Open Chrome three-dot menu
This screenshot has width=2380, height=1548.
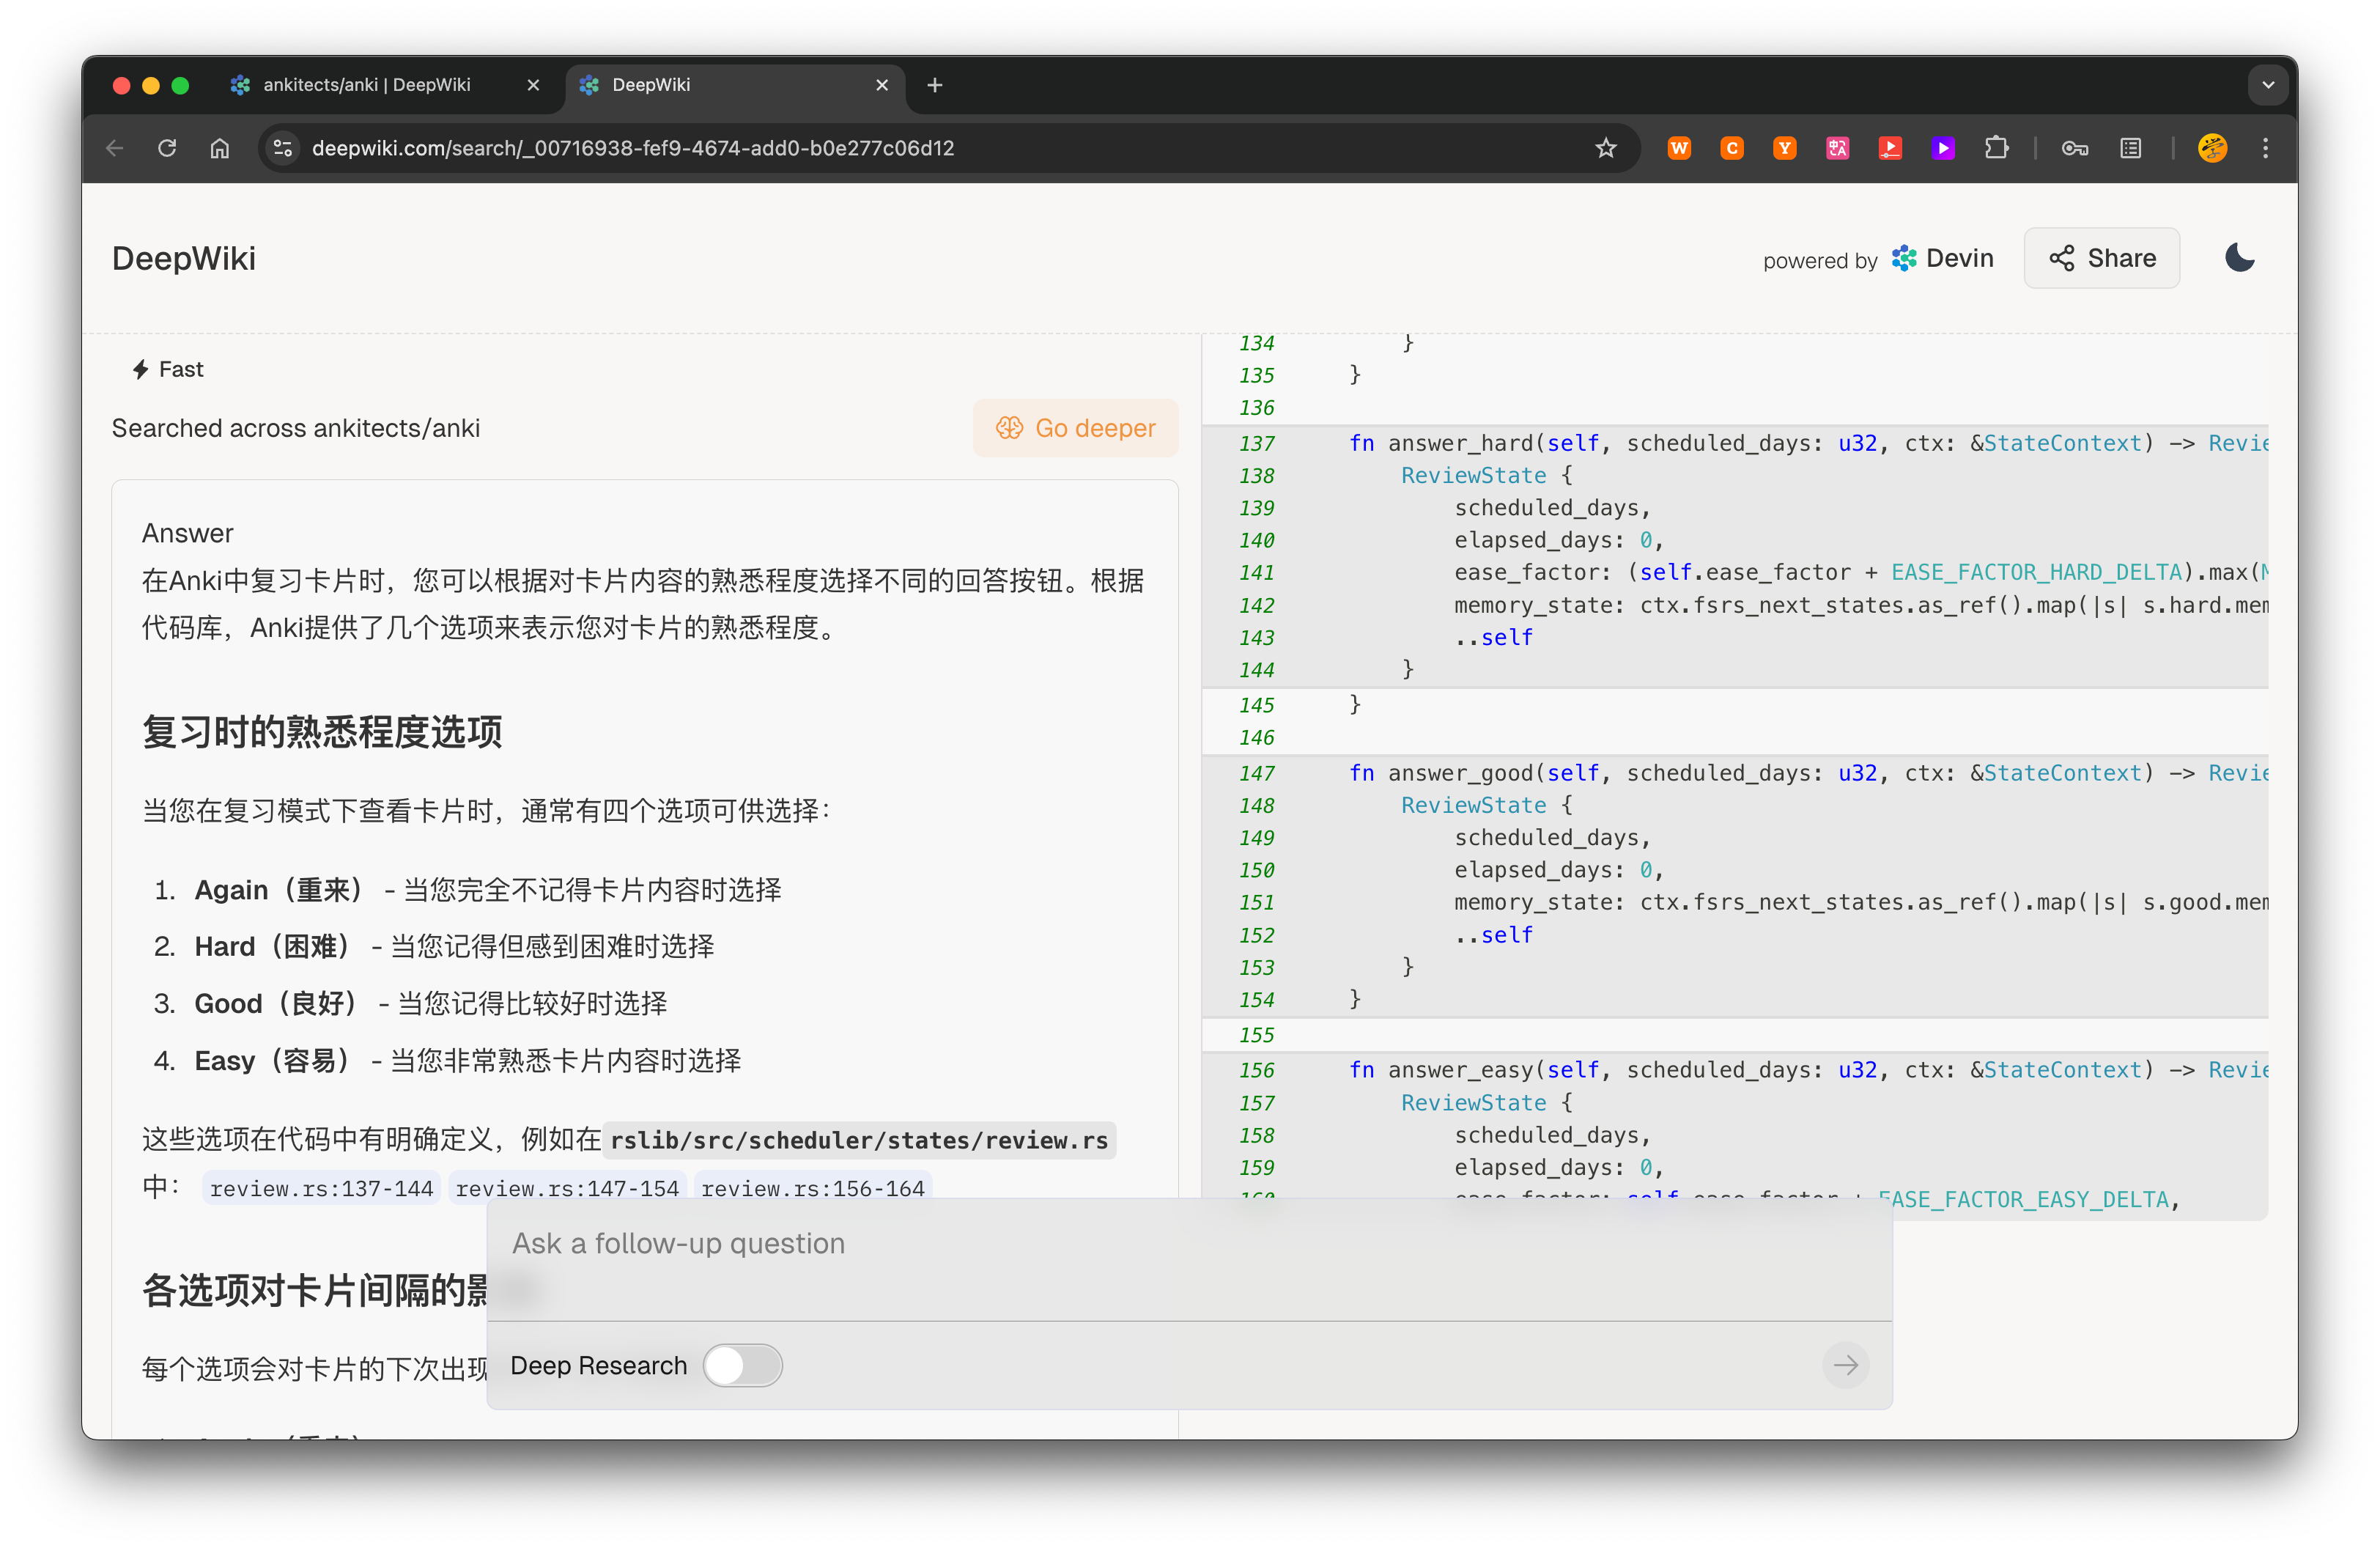[x=2266, y=148]
